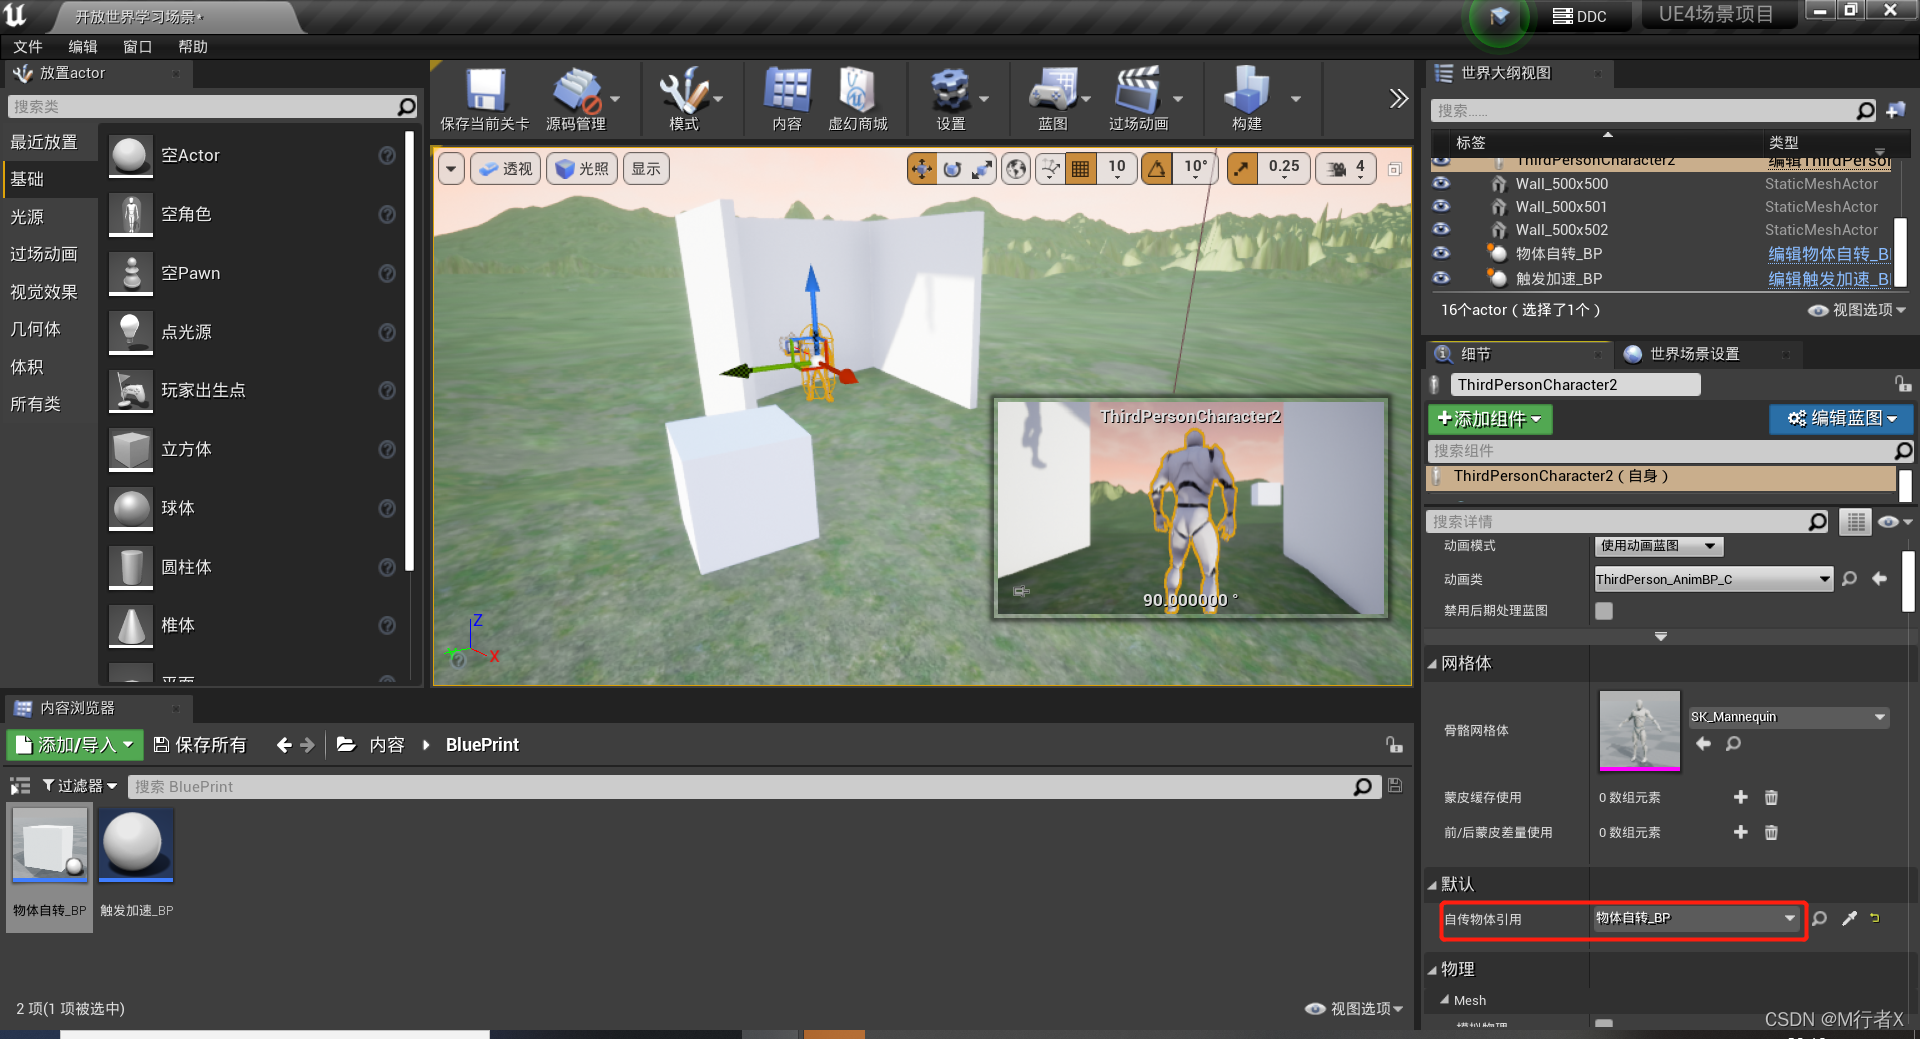Select 光源 category in place actors
The width and height of the screenshot is (1920, 1039).
(x=28, y=217)
